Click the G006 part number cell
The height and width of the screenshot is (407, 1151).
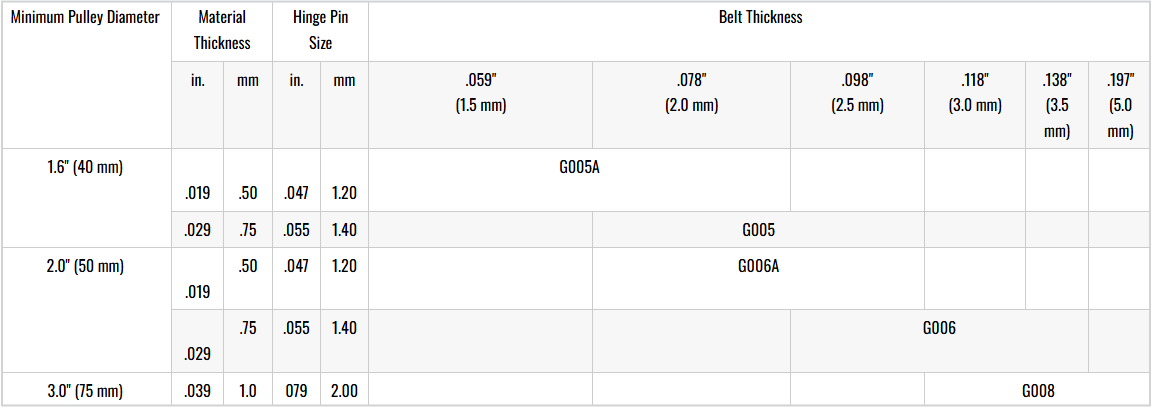tap(940, 328)
